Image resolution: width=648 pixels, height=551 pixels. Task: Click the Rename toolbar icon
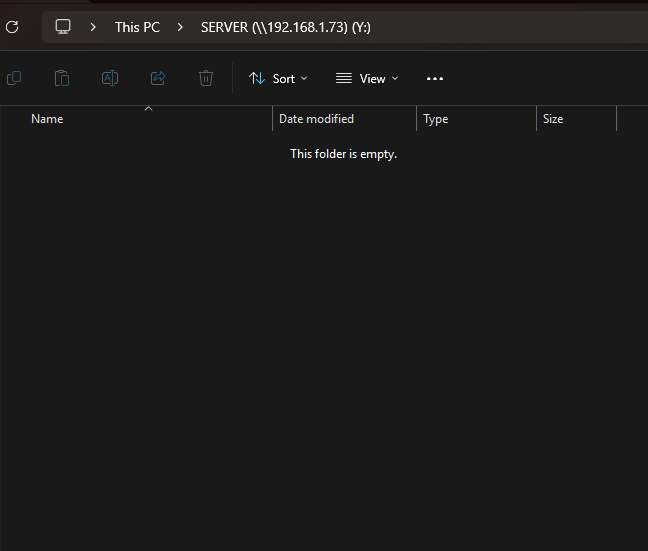point(110,78)
